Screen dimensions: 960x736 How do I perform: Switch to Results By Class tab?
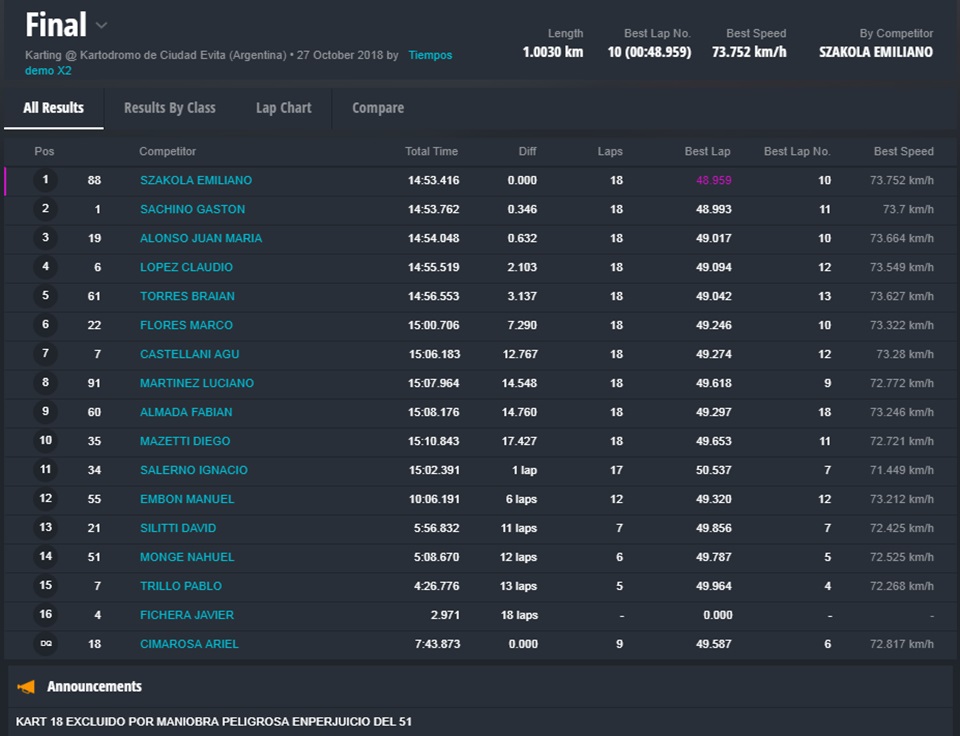click(x=169, y=108)
